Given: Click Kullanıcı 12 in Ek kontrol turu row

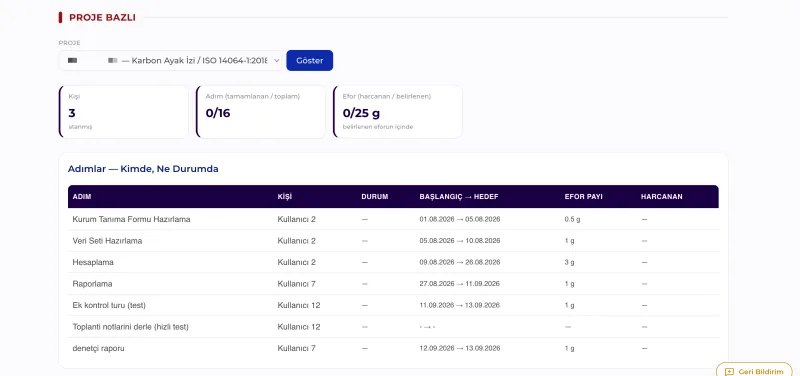Looking at the screenshot, I should (298, 305).
